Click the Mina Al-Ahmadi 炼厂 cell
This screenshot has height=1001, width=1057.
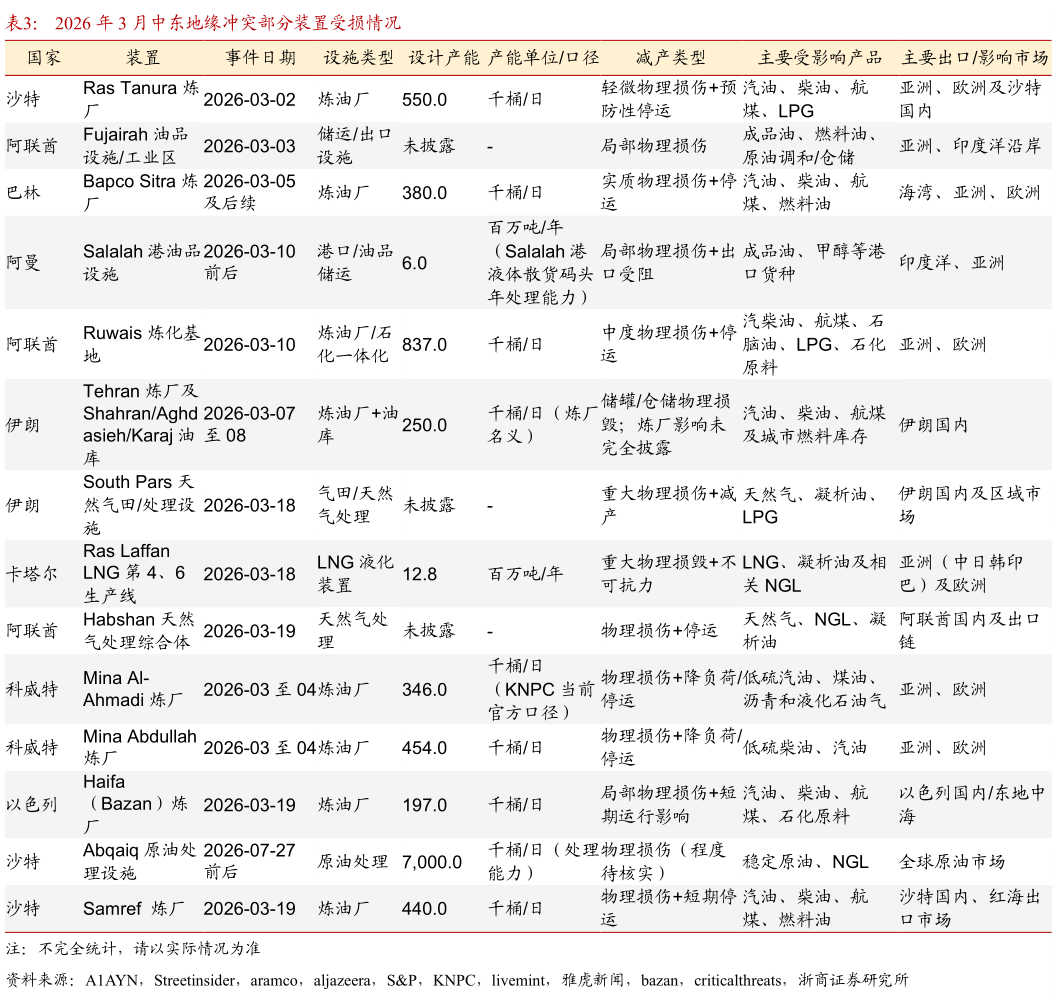(133, 689)
